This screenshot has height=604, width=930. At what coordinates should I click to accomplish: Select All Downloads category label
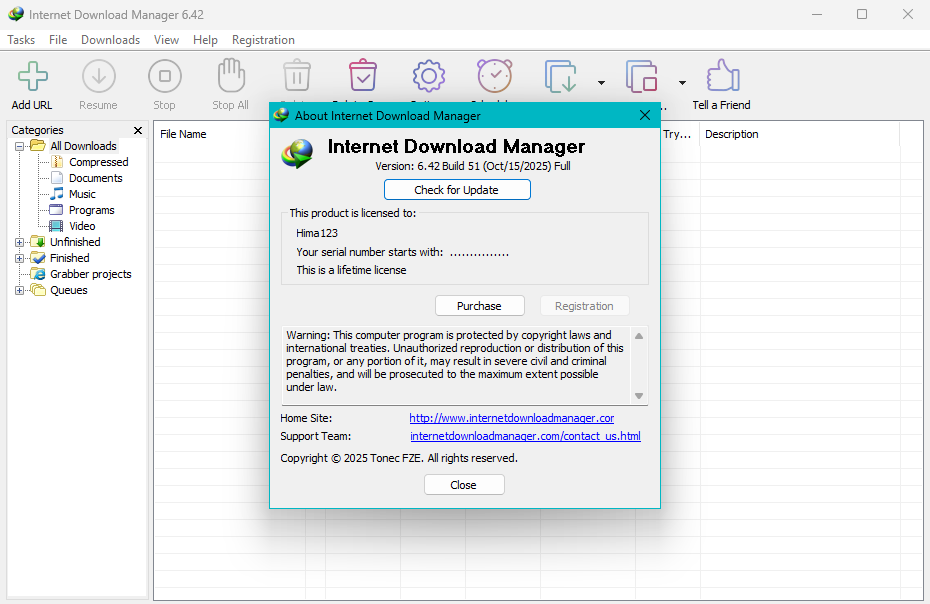click(83, 146)
